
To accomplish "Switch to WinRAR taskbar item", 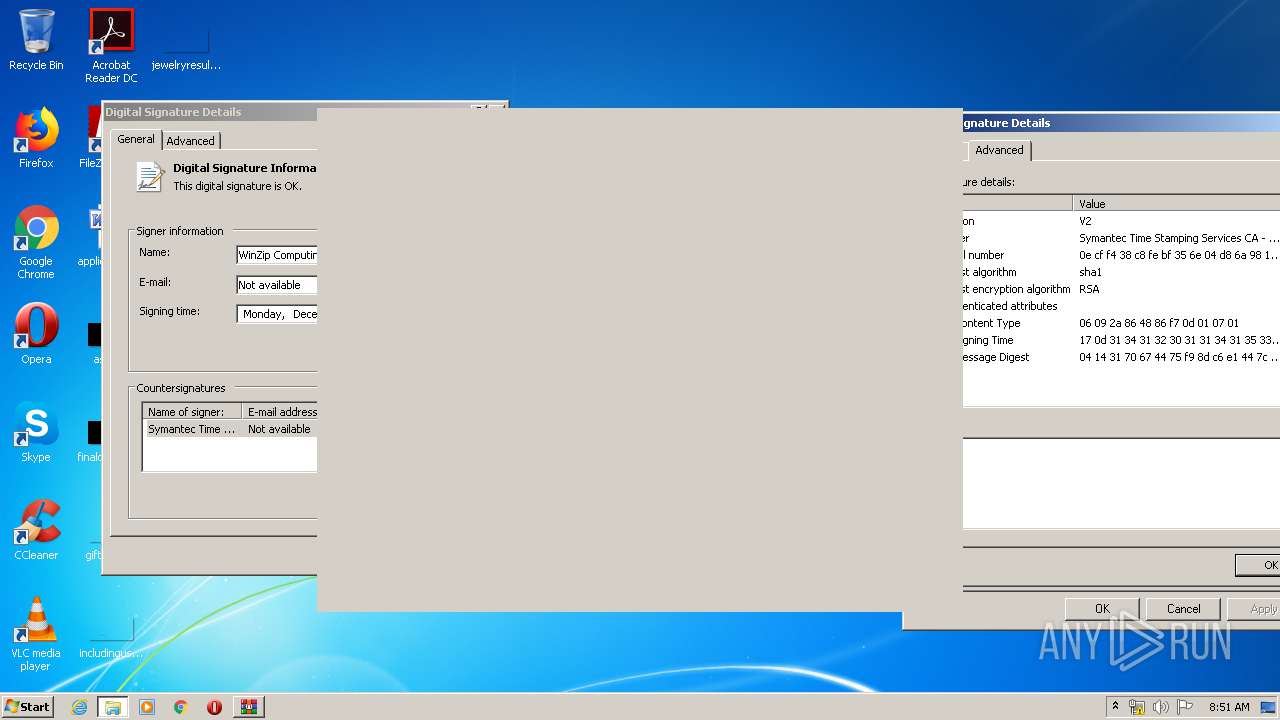I will coord(248,707).
